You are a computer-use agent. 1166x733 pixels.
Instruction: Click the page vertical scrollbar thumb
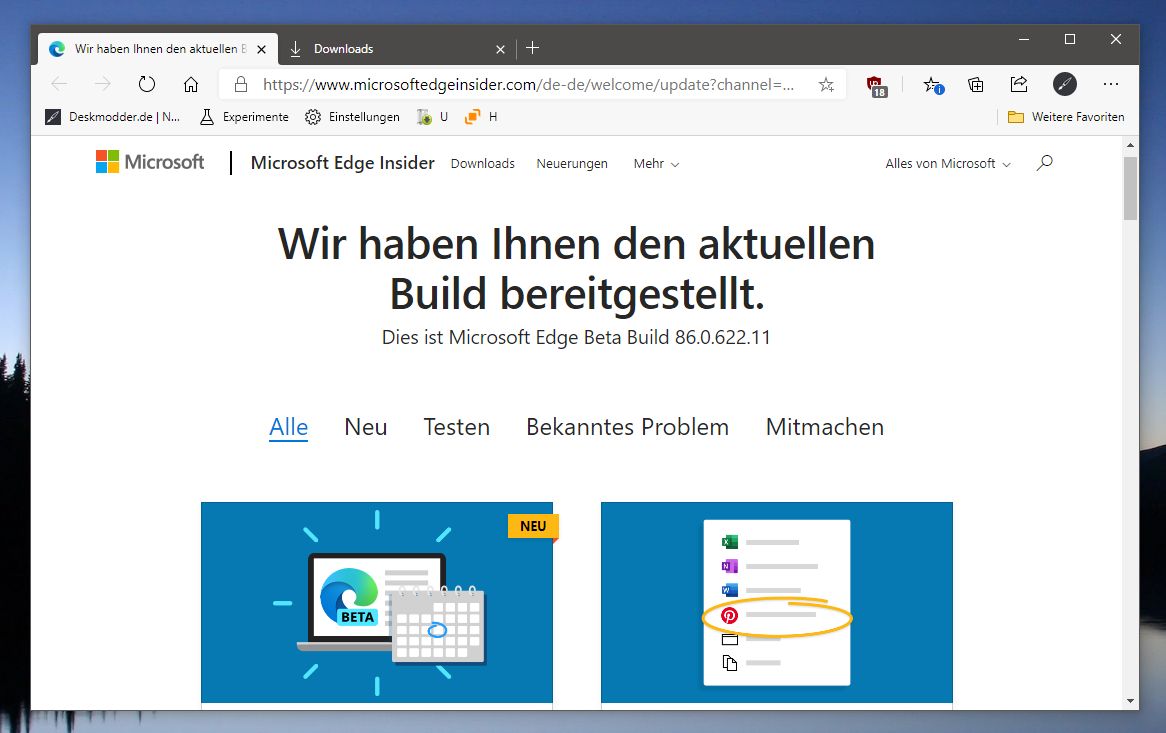pos(1130,188)
